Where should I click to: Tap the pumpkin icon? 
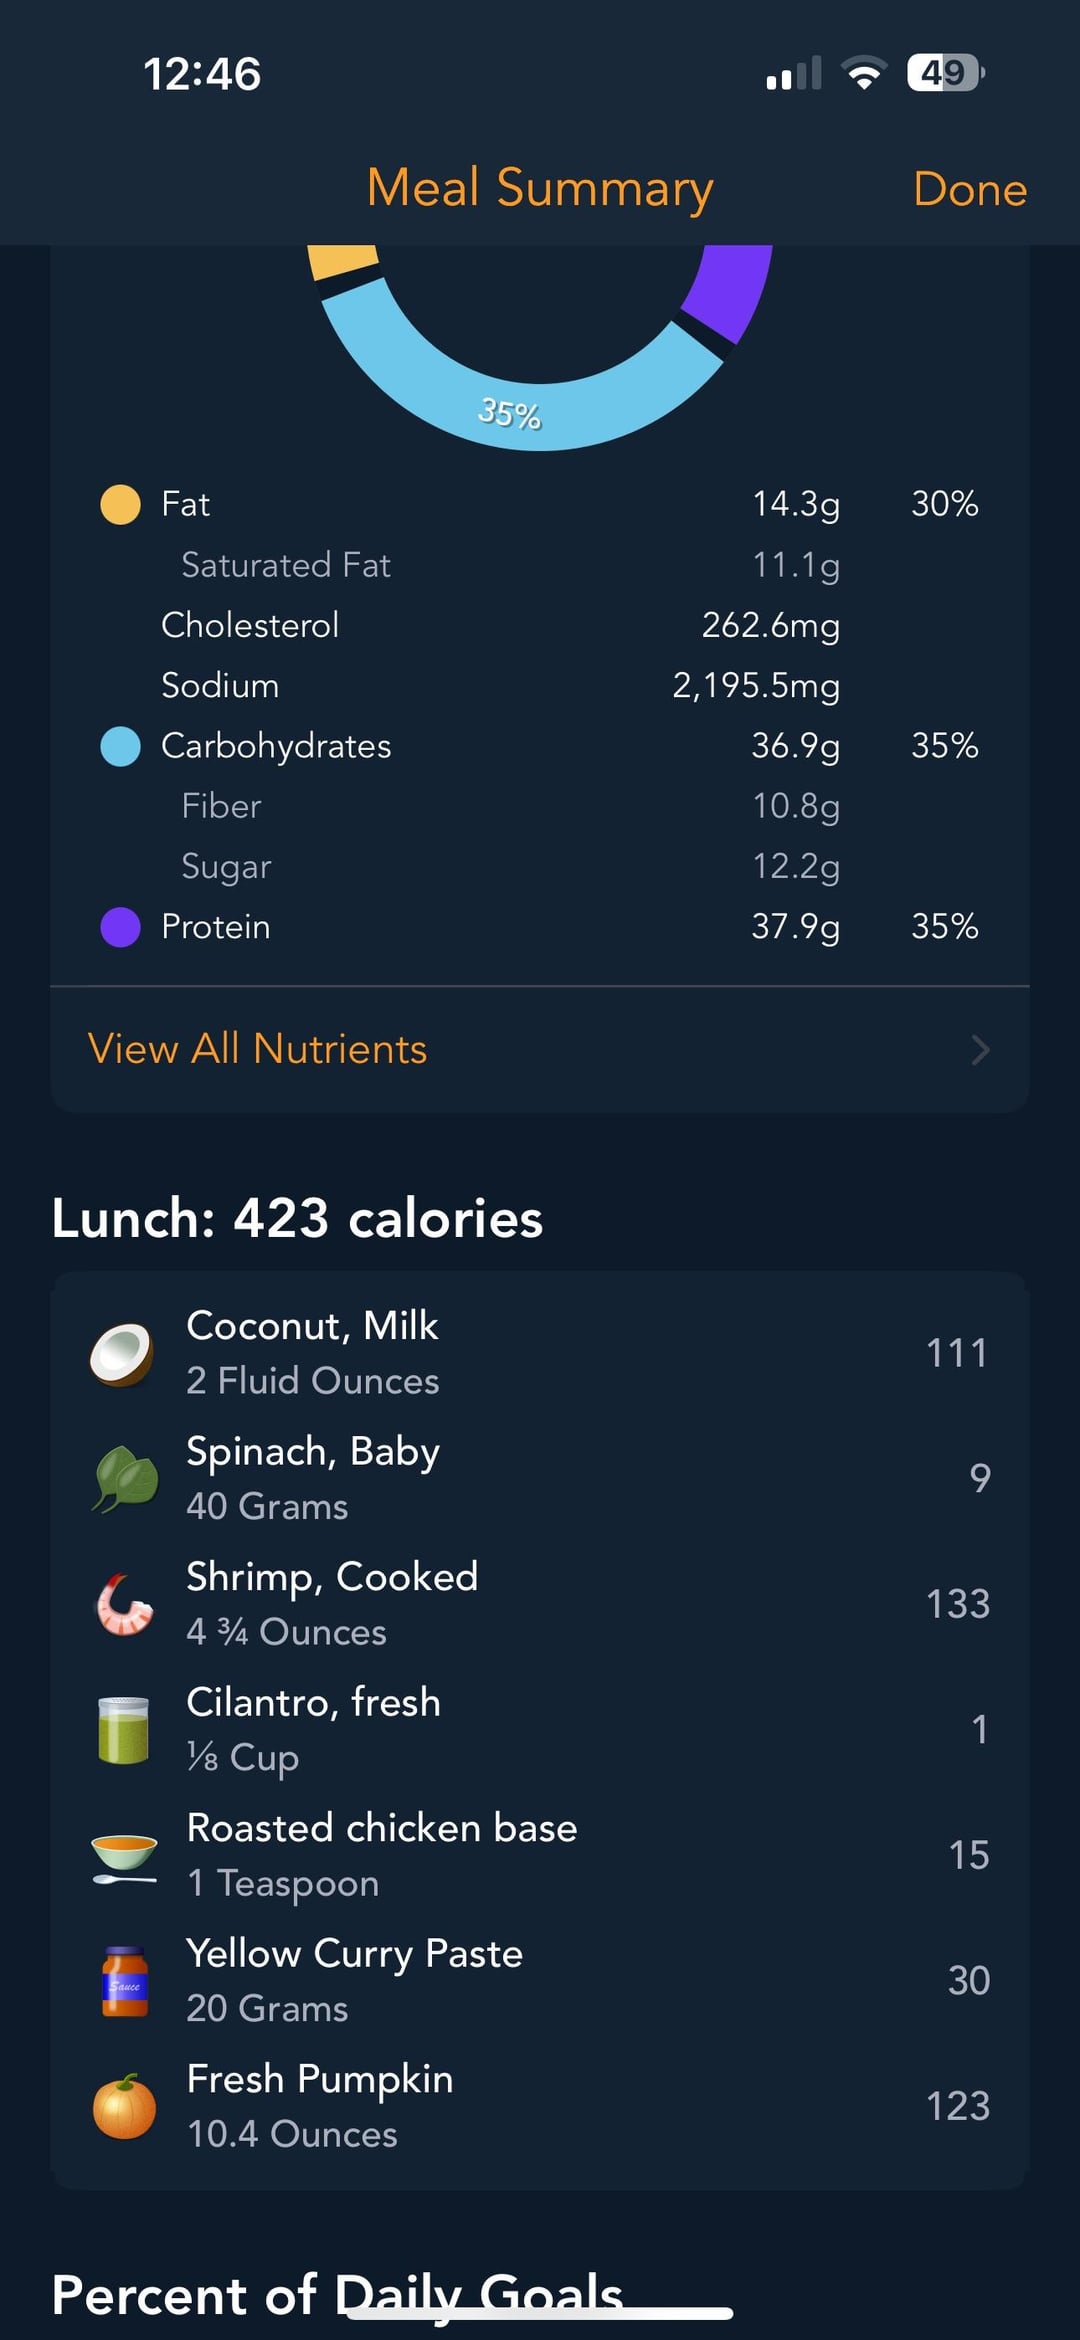(x=124, y=2106)
